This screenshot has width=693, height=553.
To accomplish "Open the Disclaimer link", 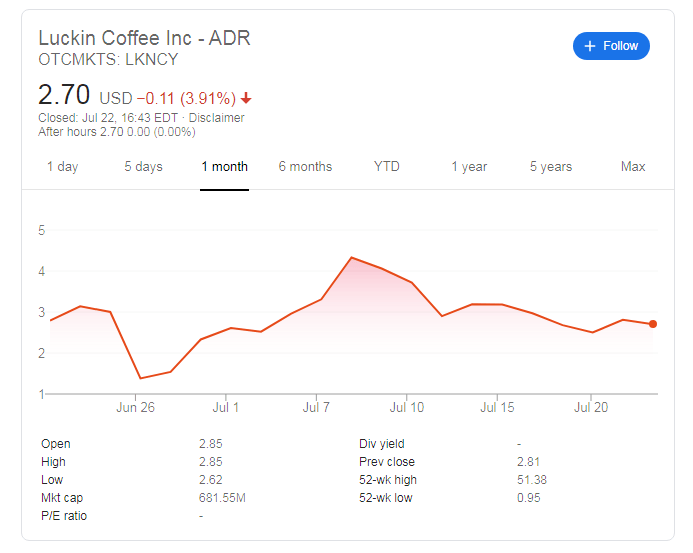I will coord(217,118).
